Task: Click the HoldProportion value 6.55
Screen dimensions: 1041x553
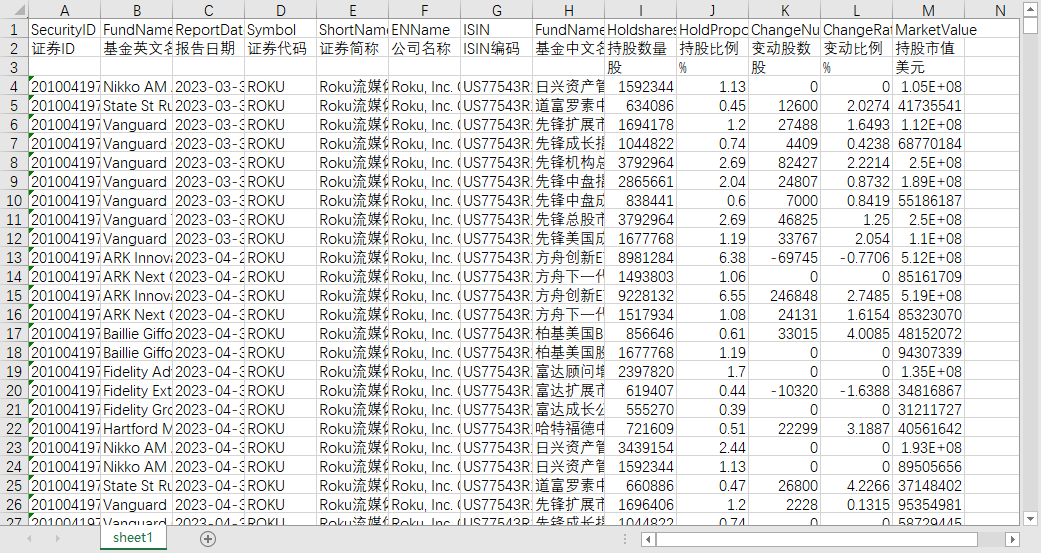Action: 713,295
